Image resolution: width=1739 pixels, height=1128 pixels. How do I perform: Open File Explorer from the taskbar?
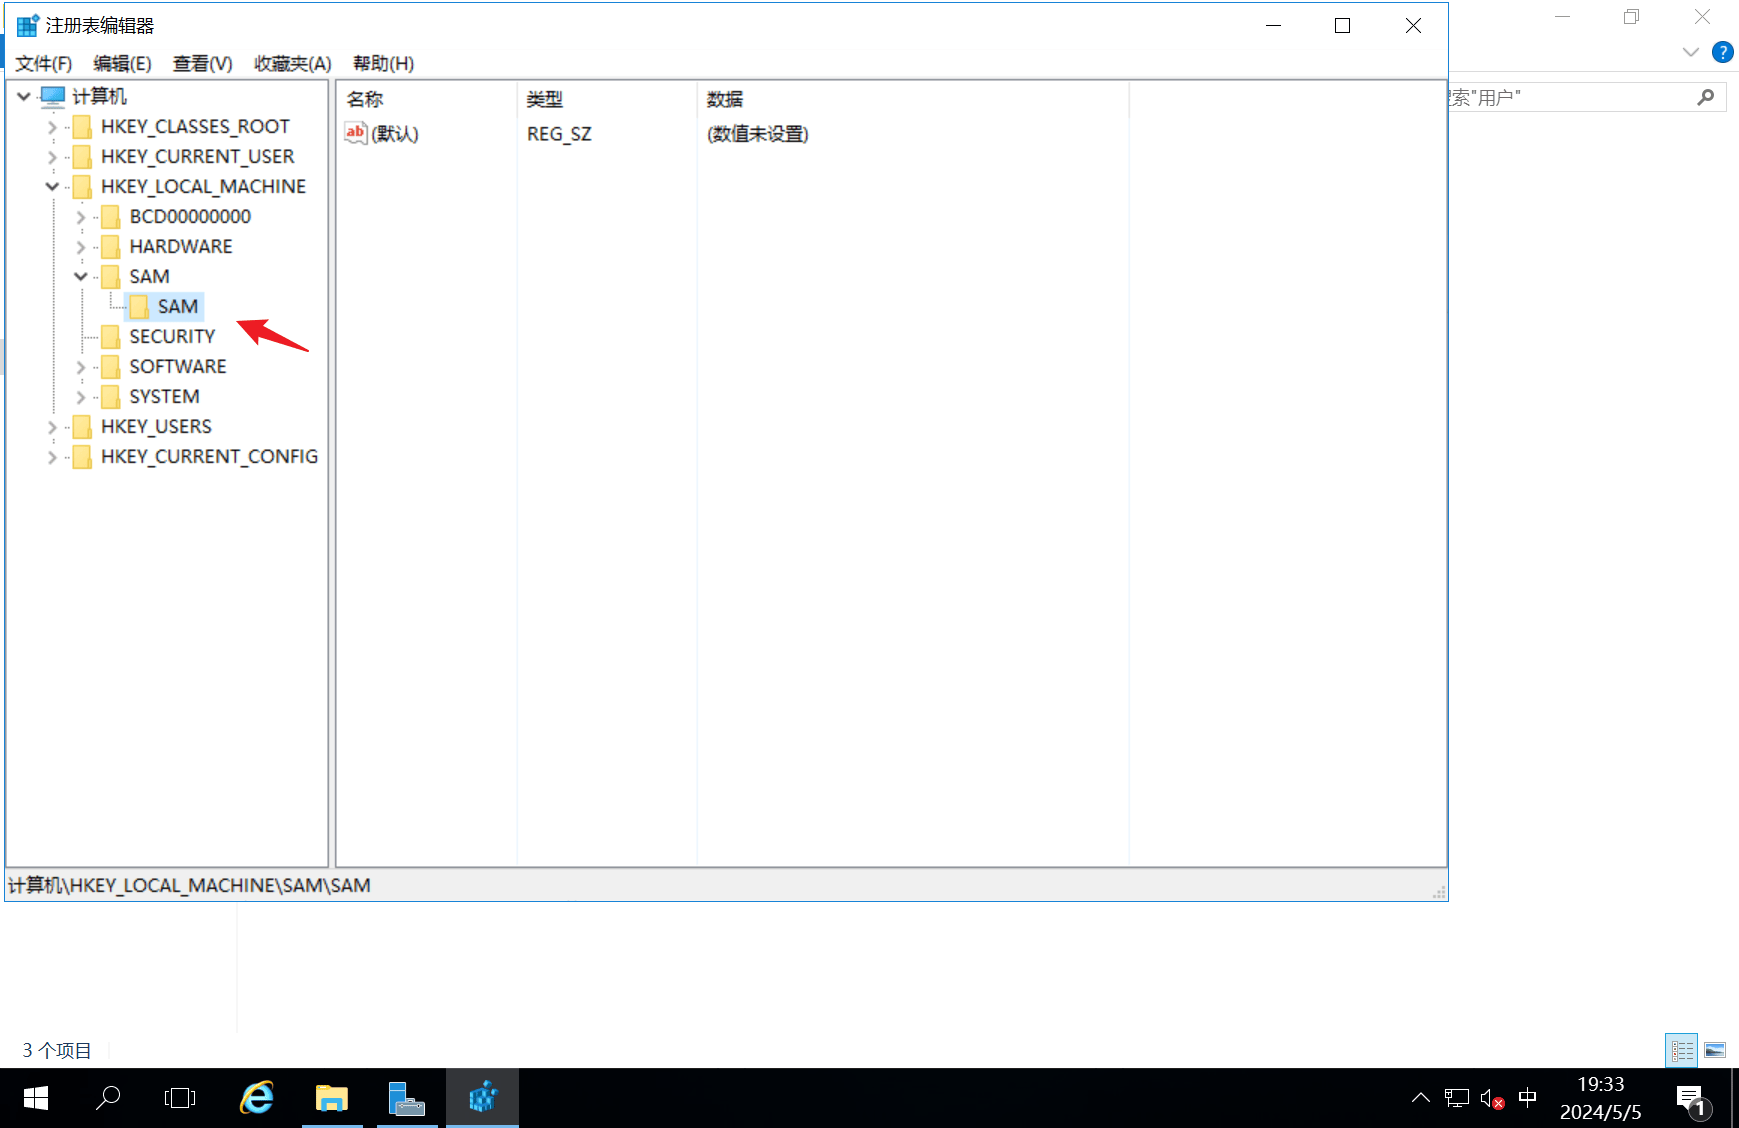[332, 1098]
